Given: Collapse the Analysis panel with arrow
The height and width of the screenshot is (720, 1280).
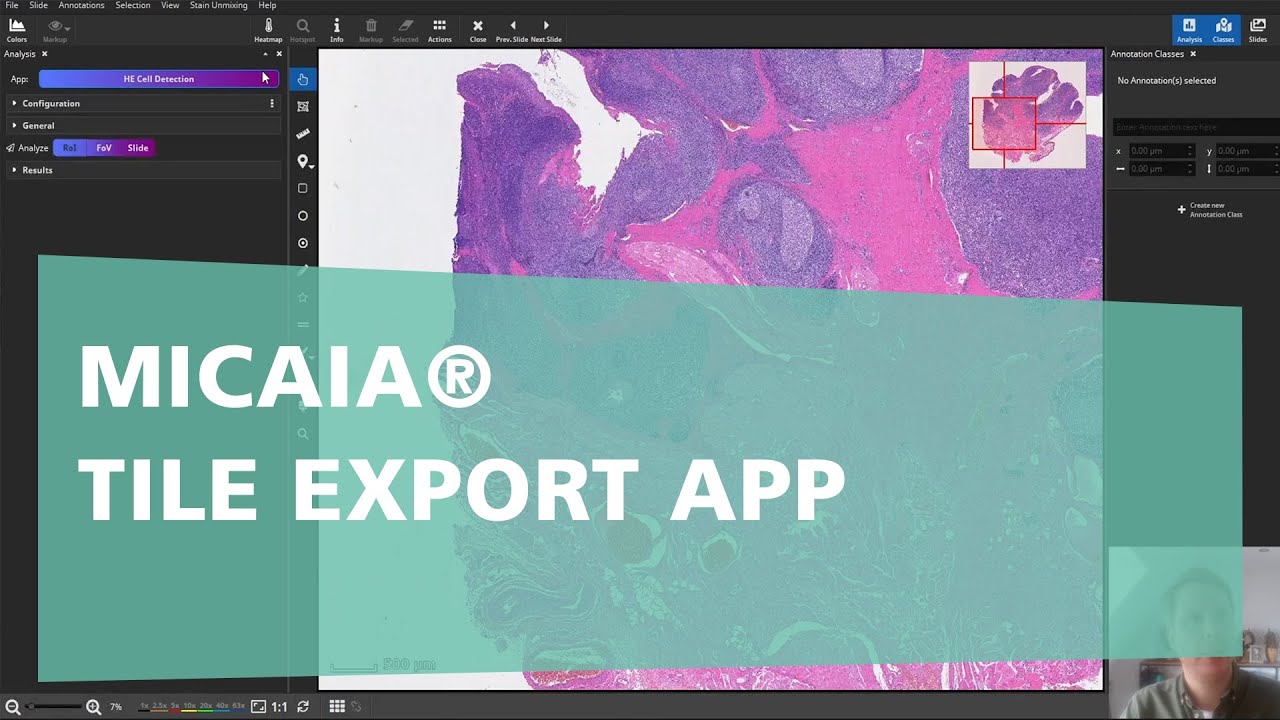Looking at the screenshot, I should coord(265,54).
